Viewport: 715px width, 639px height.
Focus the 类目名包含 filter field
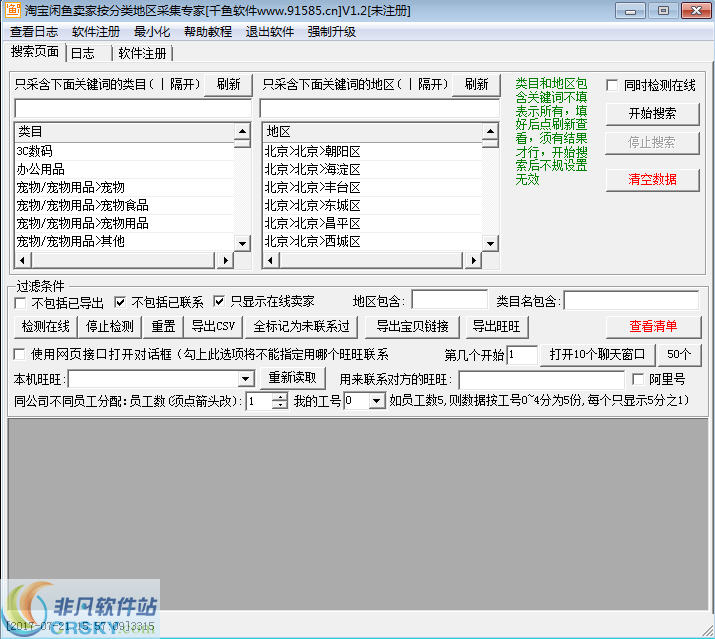tap(631, 301)
